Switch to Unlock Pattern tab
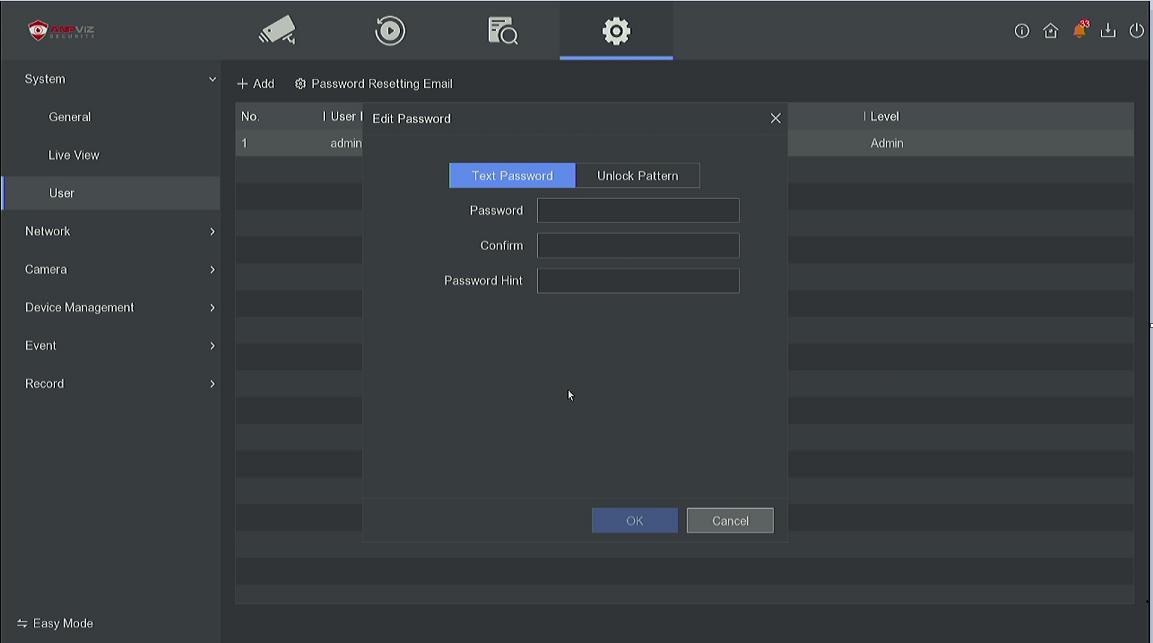This screenshot has width=1153, height=643. (637, 176)
